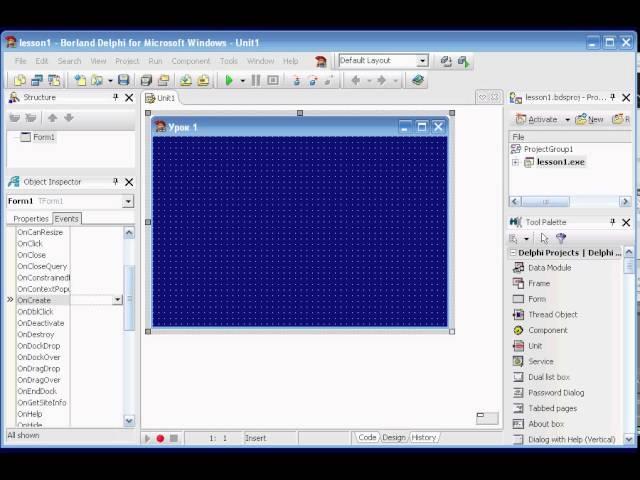This screenshot has height=480, width=640.
Task: Open the Component menu
Action: coord(191,61)
